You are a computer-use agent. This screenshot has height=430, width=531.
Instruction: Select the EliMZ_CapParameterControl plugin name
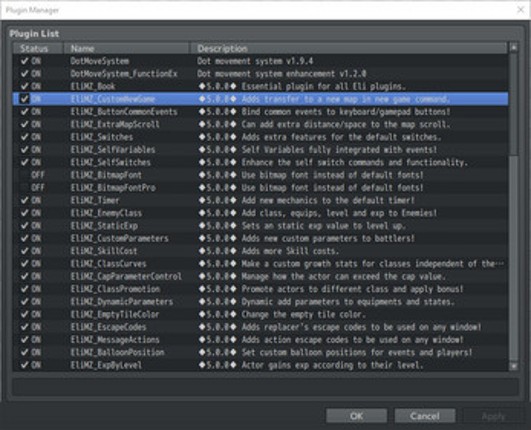(126, 276)
